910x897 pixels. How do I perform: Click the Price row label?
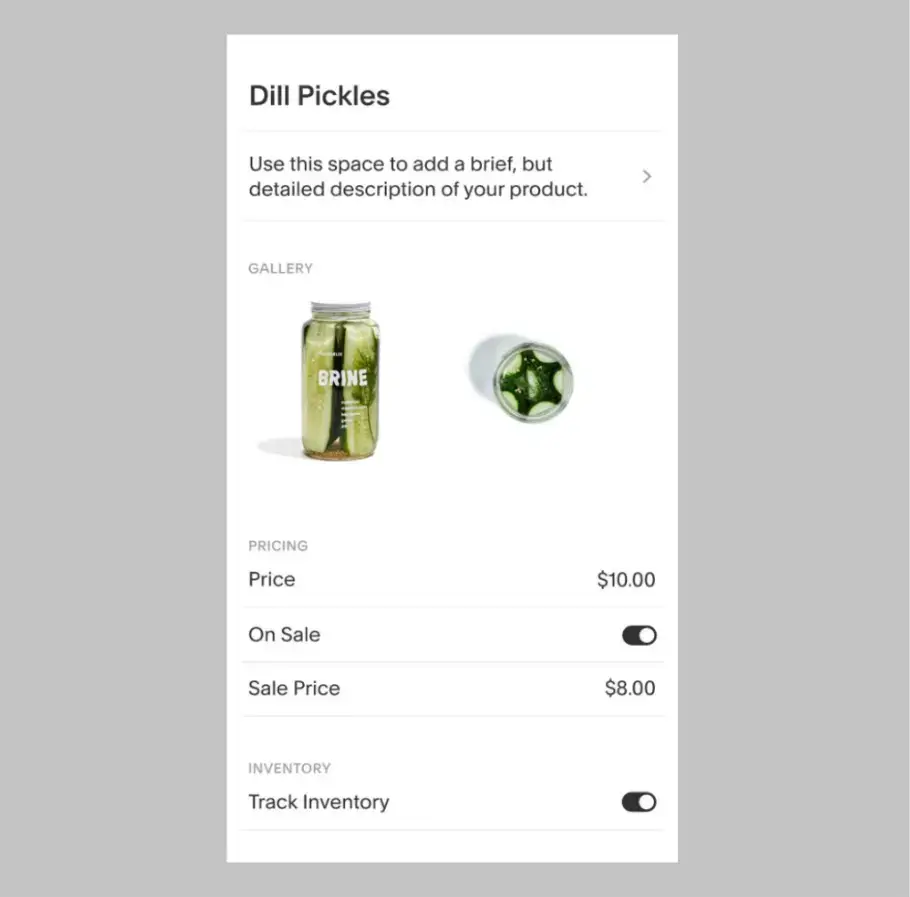[x=272, y=580]
